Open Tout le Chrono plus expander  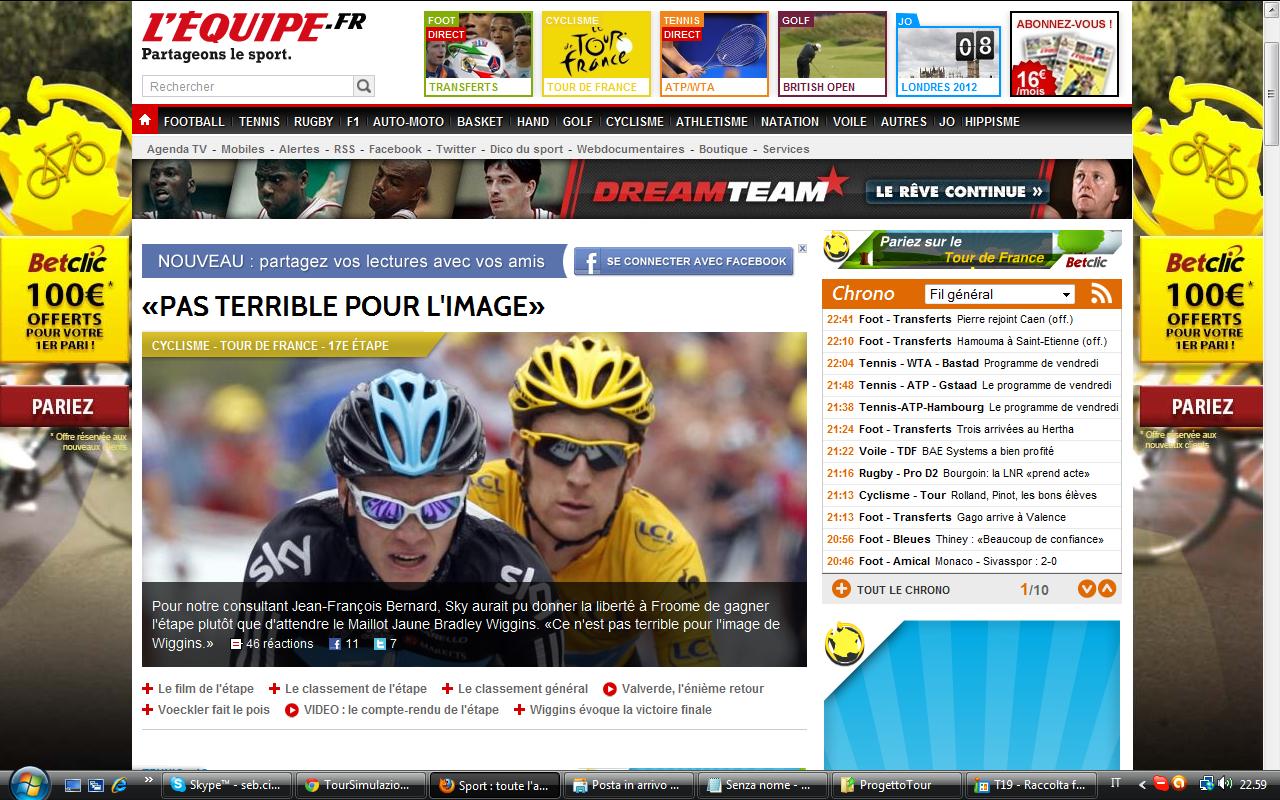(841, 589)
